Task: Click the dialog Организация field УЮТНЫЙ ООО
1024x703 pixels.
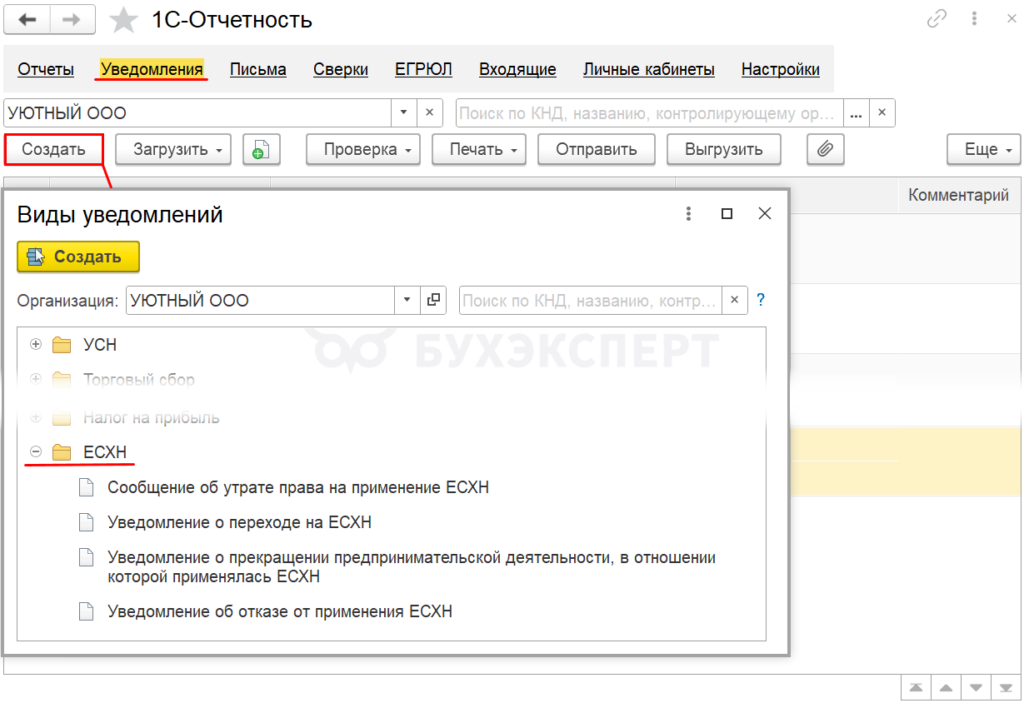Action: (x=261, y=300)
